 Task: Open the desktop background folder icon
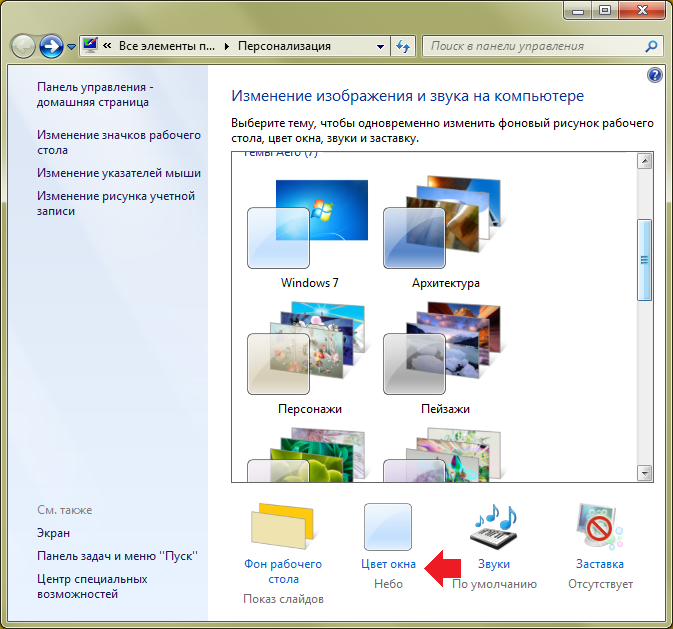(x=283, y=526)
